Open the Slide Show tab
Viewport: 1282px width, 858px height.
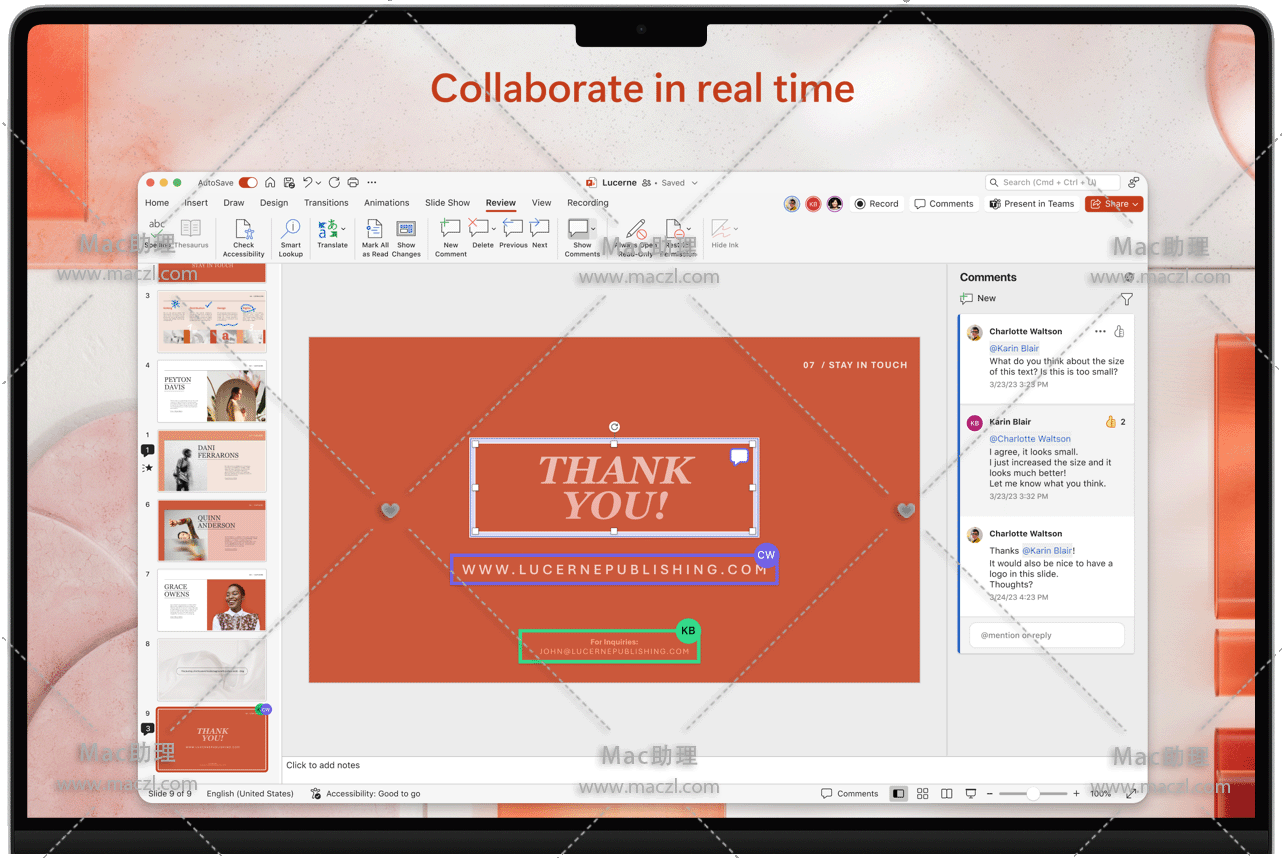click(447, 203)
